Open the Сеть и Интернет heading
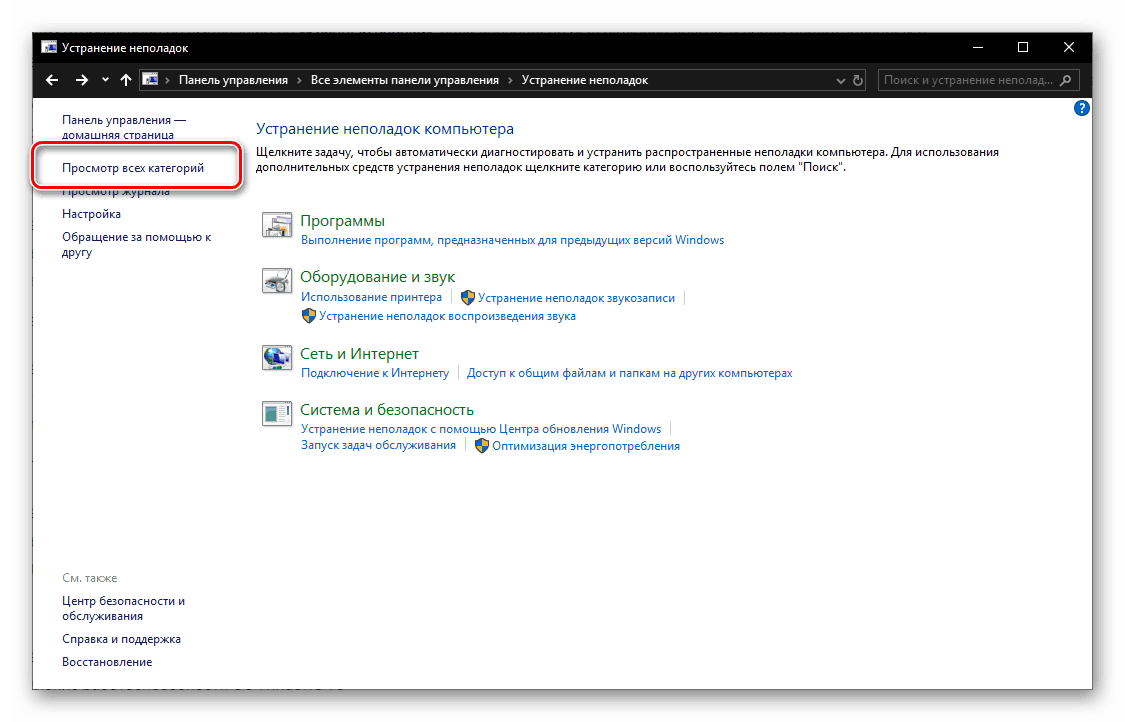The width and height of the screenshot is (1125, 722). pos(359,354)
